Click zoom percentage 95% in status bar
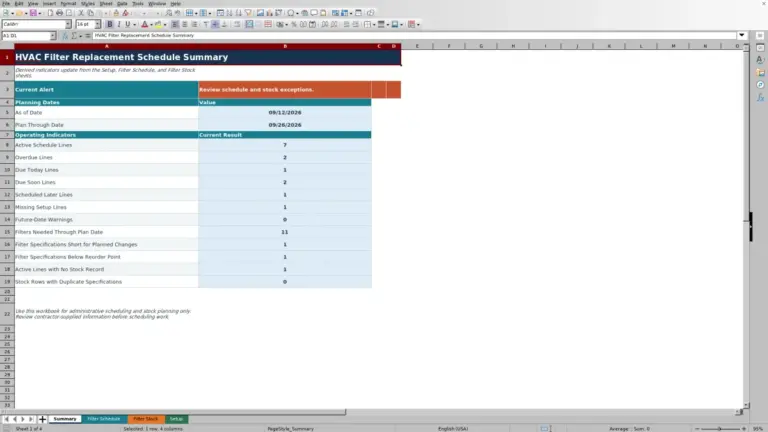 pos(758,429)
